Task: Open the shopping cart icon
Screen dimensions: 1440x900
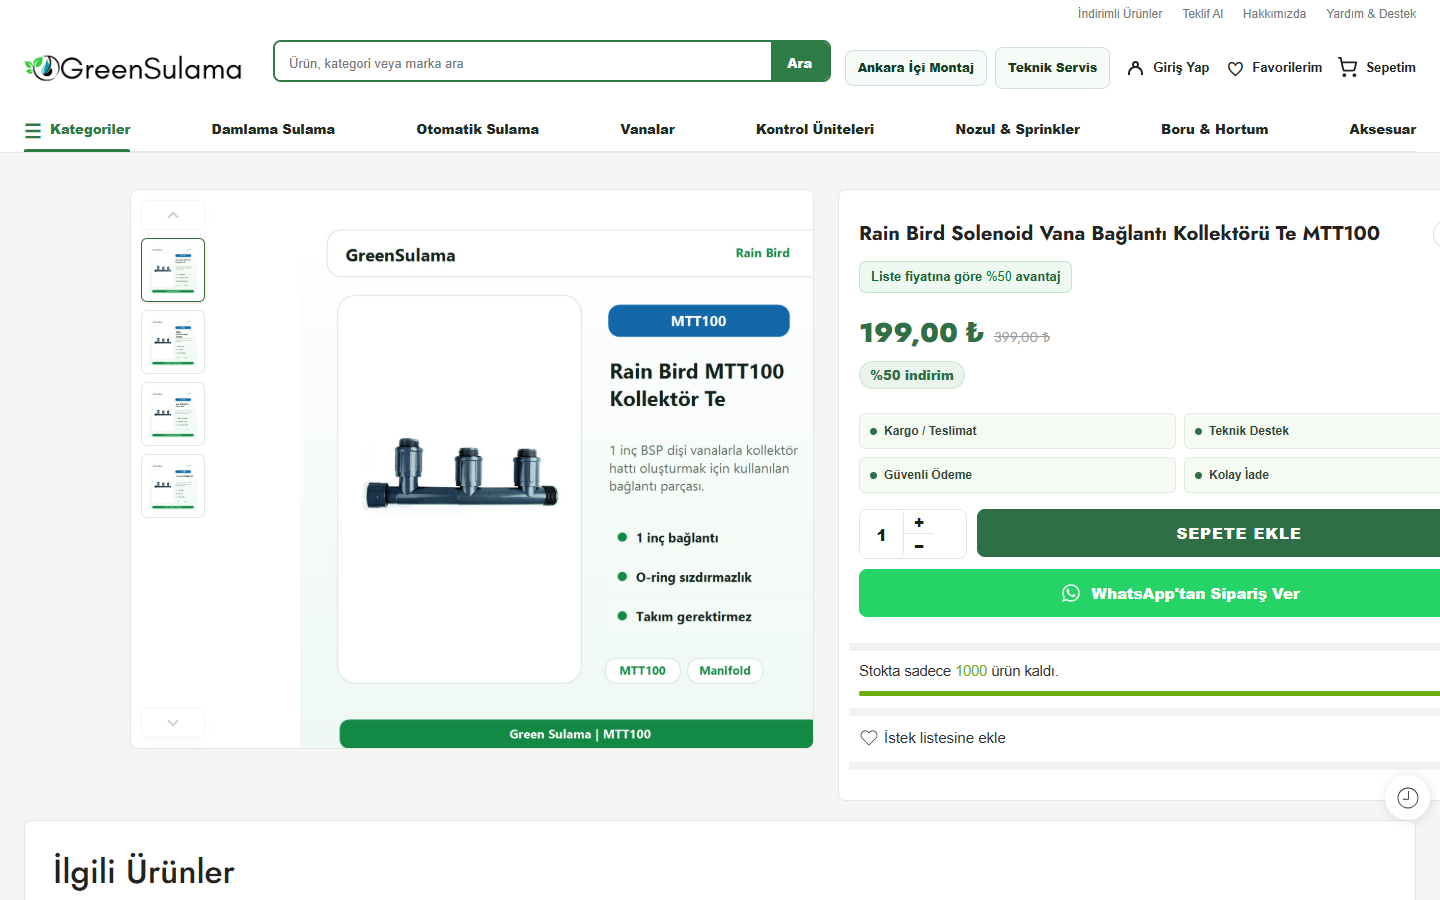Action: pos(1348,67)
